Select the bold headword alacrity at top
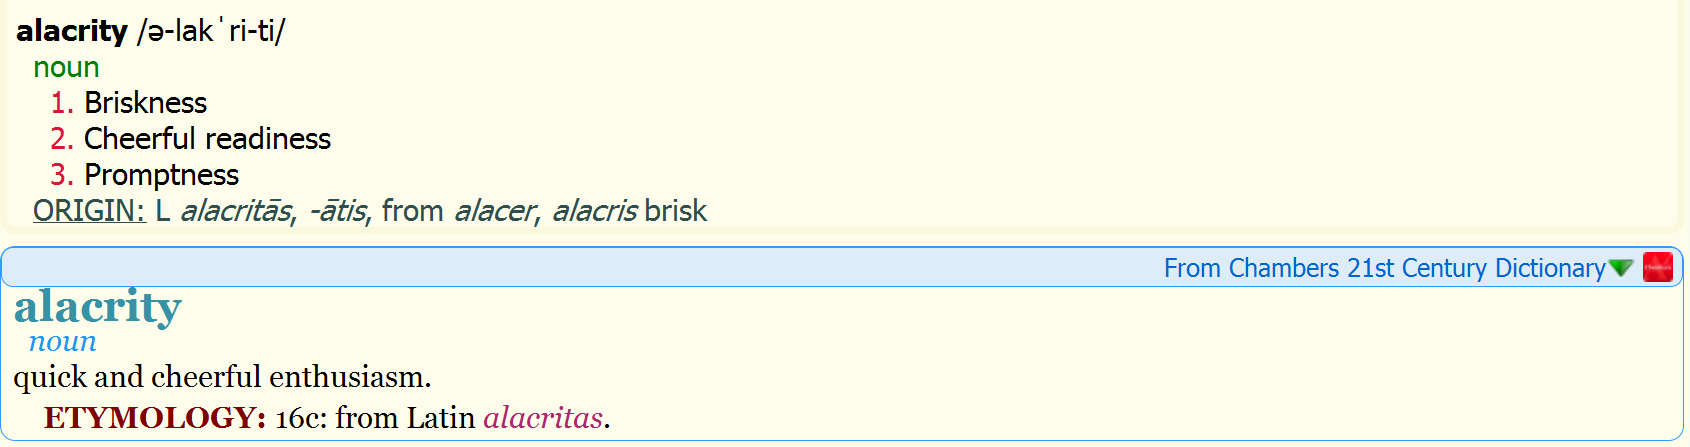1690x447 pixels. coord(72,31)
